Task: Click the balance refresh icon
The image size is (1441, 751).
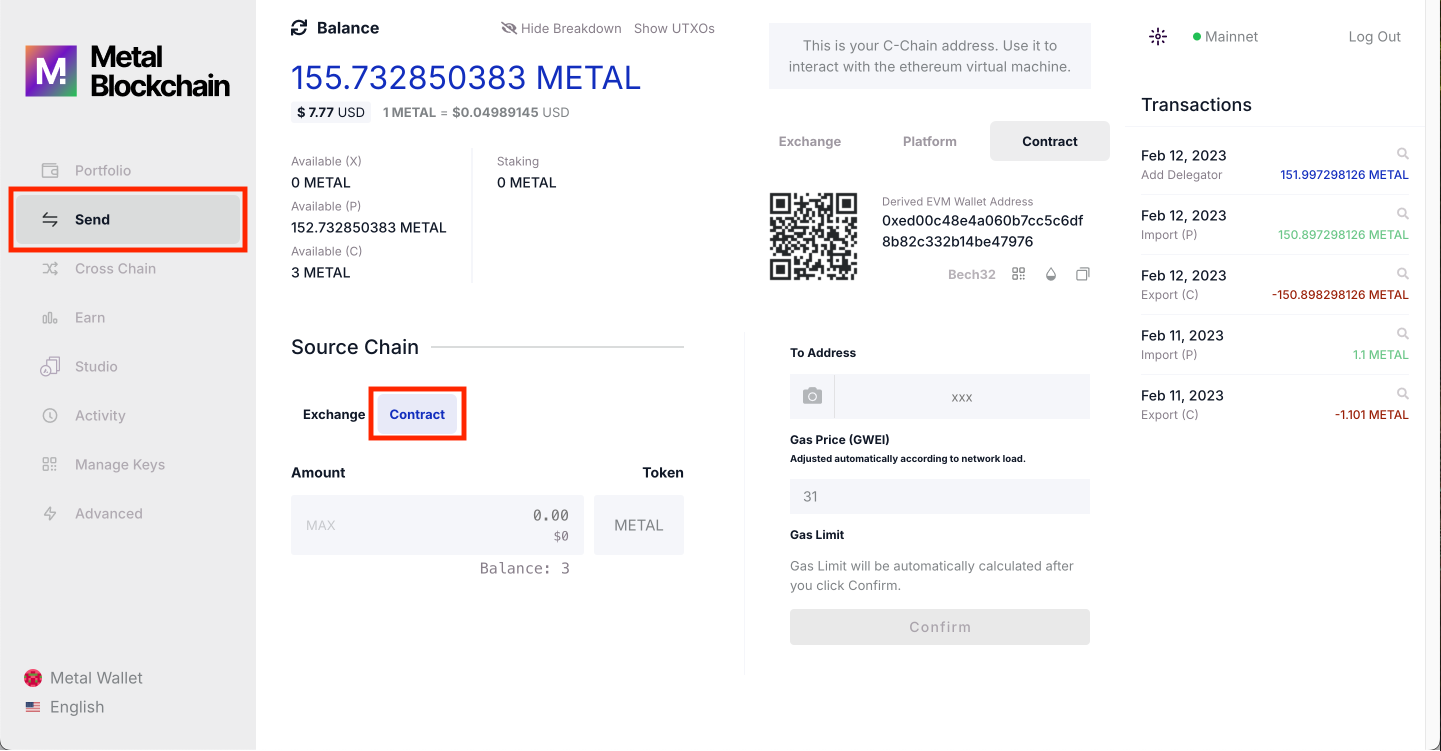Action: coord(299,28)
